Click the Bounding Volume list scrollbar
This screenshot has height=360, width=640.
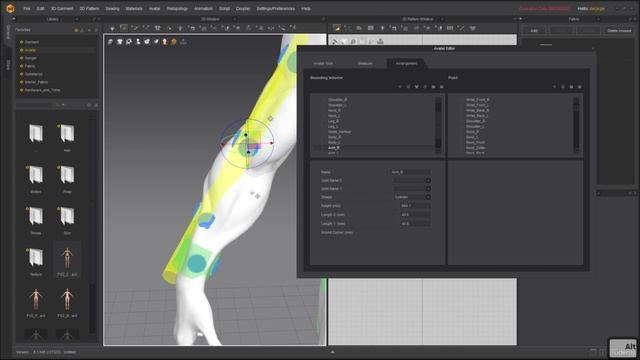pos(438,124)
